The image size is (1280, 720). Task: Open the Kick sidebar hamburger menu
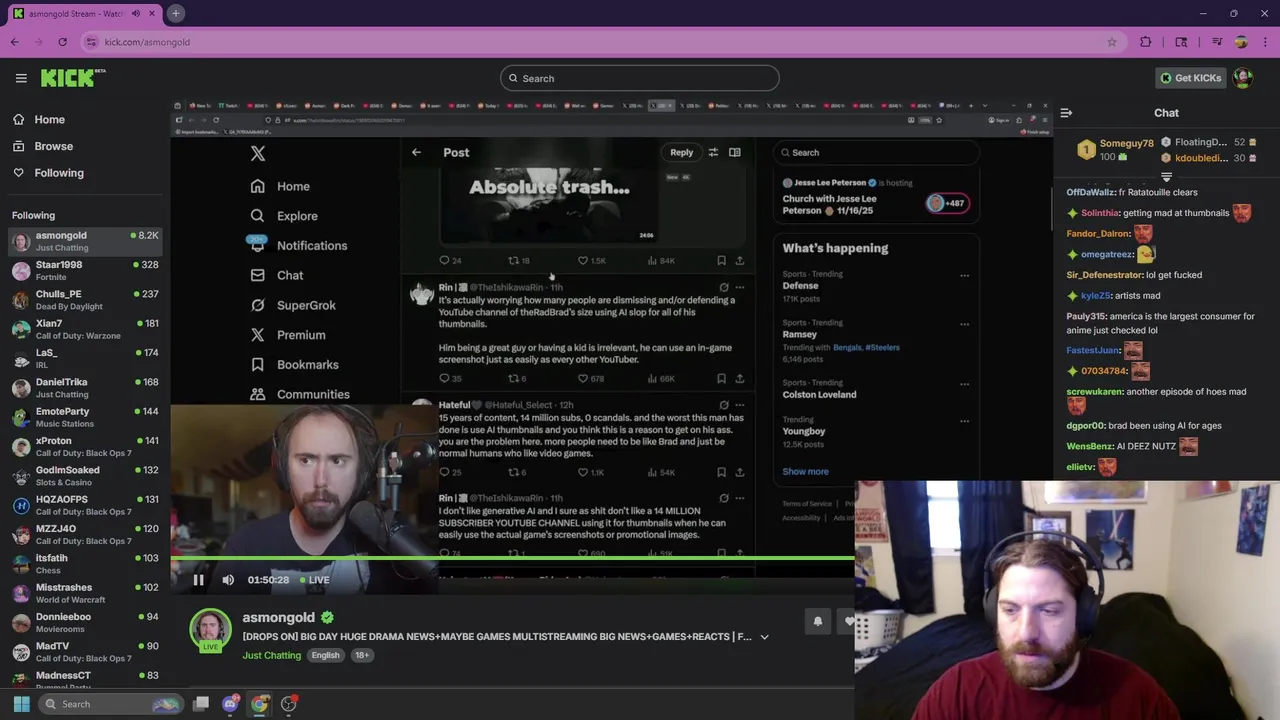tap(21, 78)
